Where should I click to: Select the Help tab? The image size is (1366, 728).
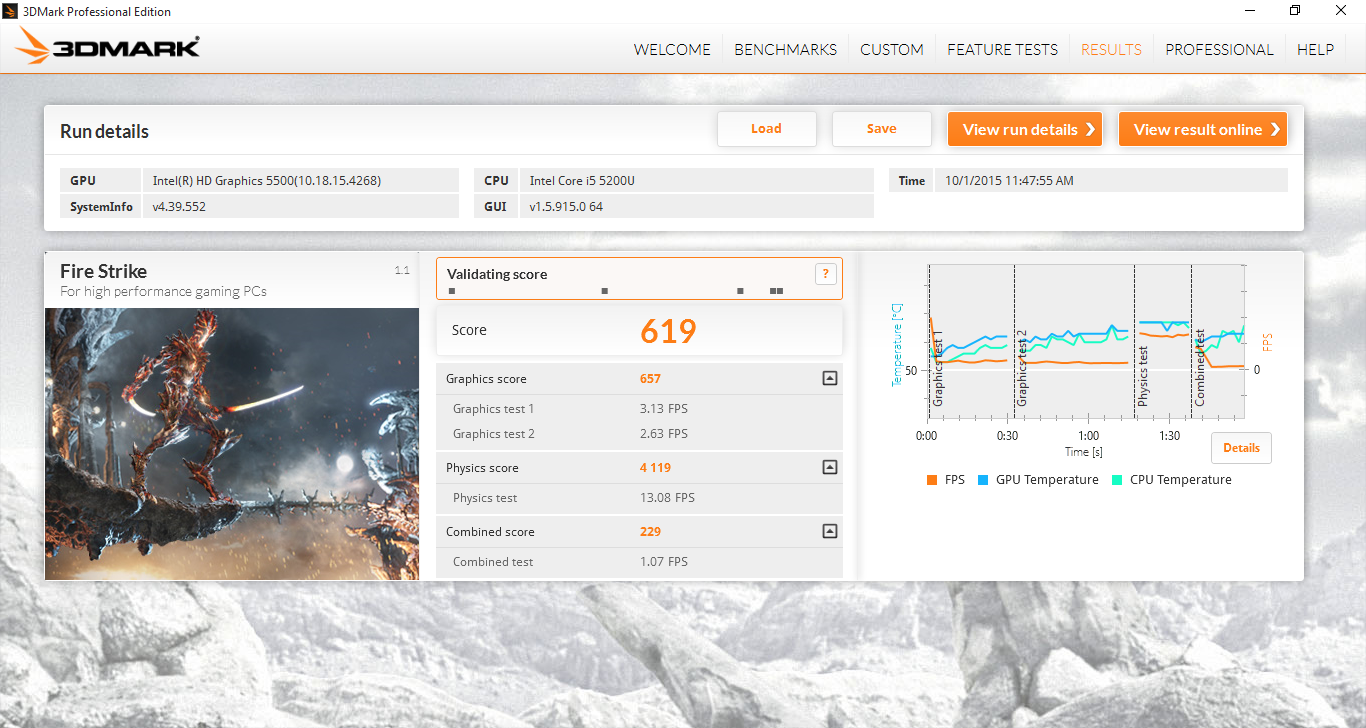coord(1315,50)
